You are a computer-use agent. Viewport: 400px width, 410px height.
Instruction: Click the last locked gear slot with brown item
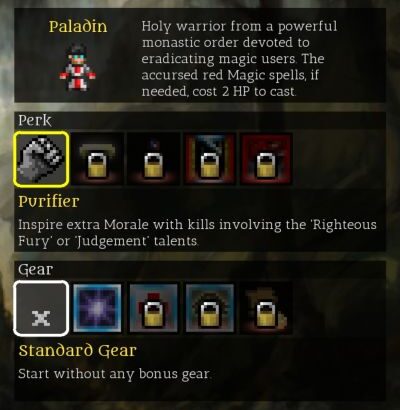click(x=266, y=308)
